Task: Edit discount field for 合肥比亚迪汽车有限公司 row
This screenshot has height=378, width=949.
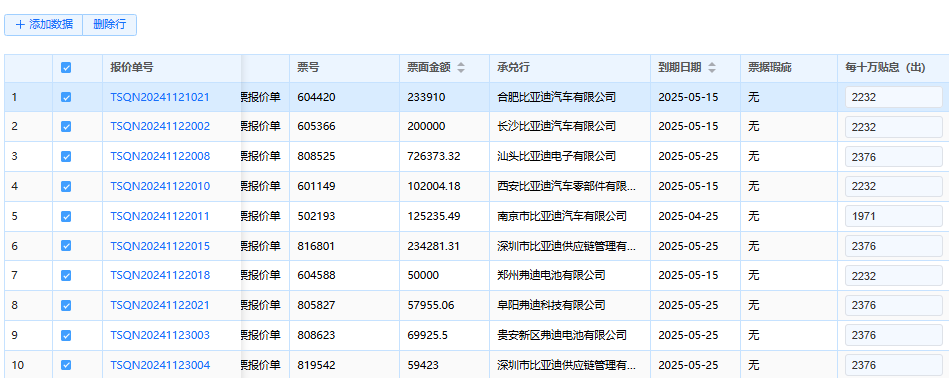Action: click(x=894, y=97)
